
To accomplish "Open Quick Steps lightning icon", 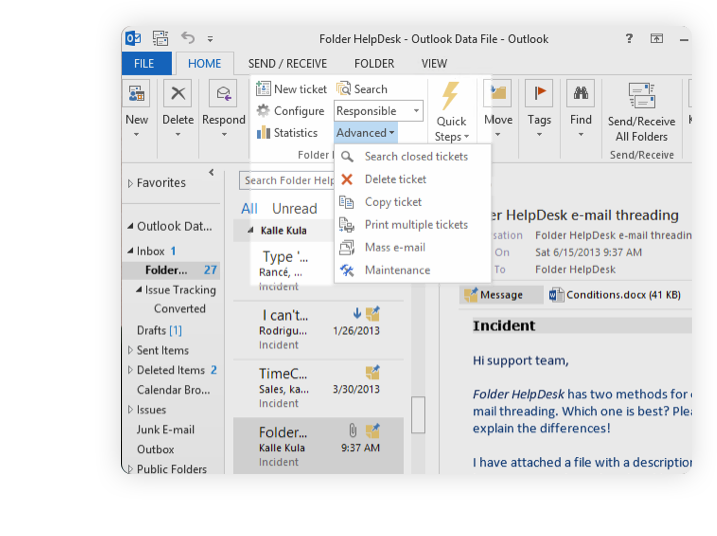I will point(451,95).
